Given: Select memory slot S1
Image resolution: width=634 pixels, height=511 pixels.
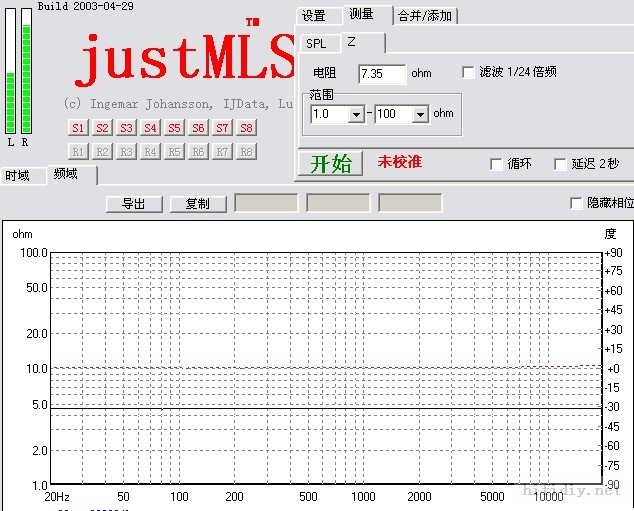Looking at the screenshot, I should click(78, 128).
